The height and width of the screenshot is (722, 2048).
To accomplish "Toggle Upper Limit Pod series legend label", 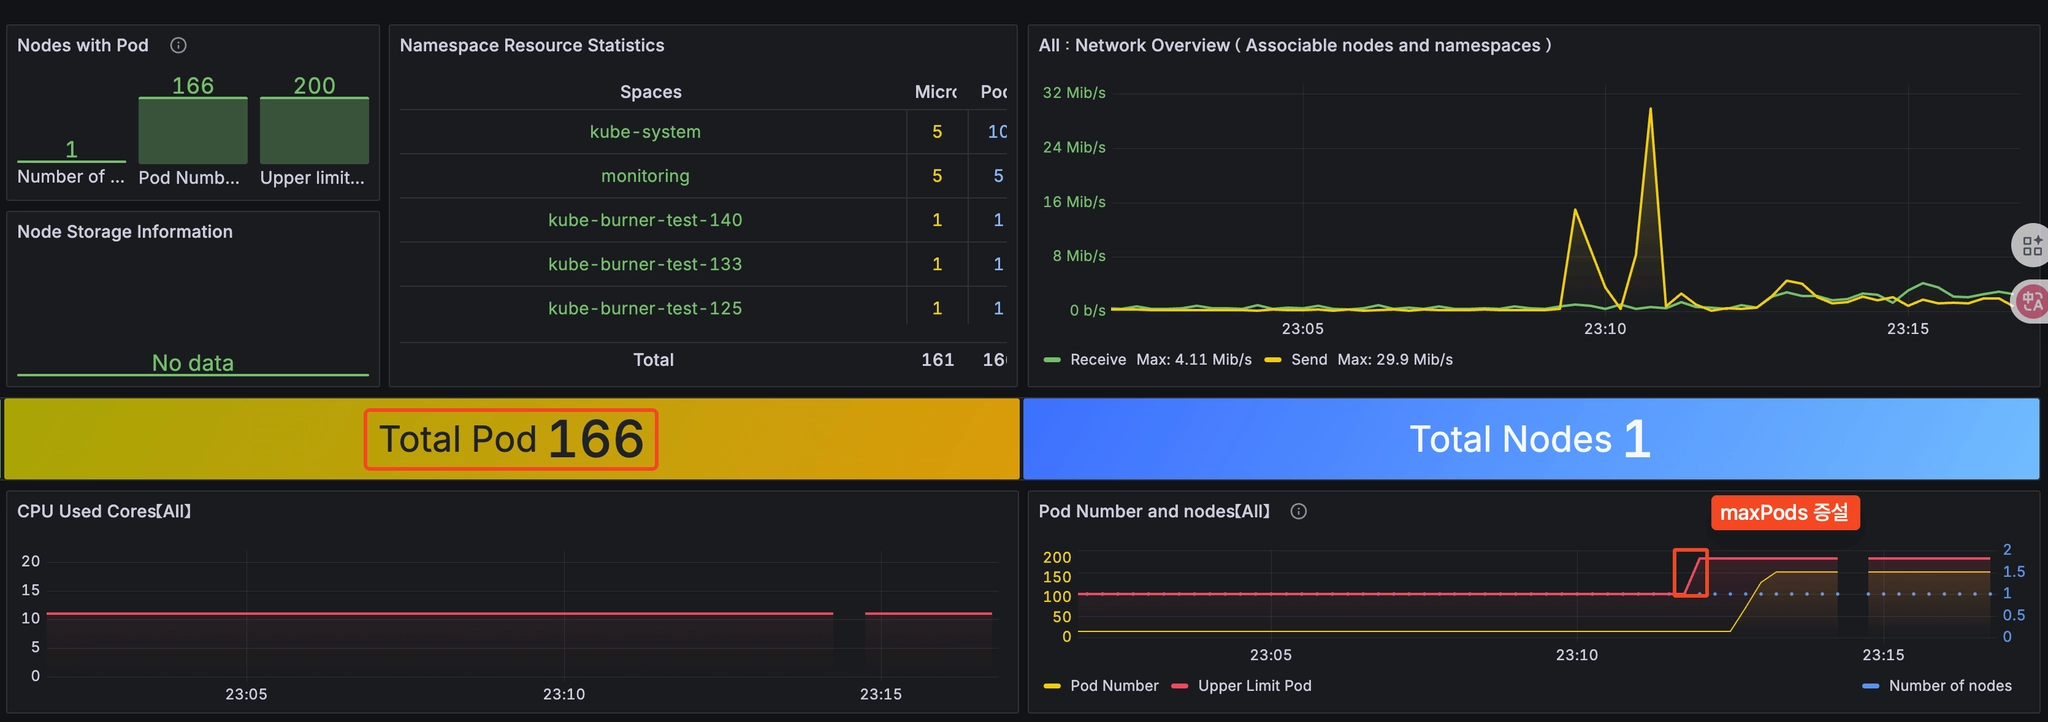I will pyautogui.click(x=1254, y=686).
